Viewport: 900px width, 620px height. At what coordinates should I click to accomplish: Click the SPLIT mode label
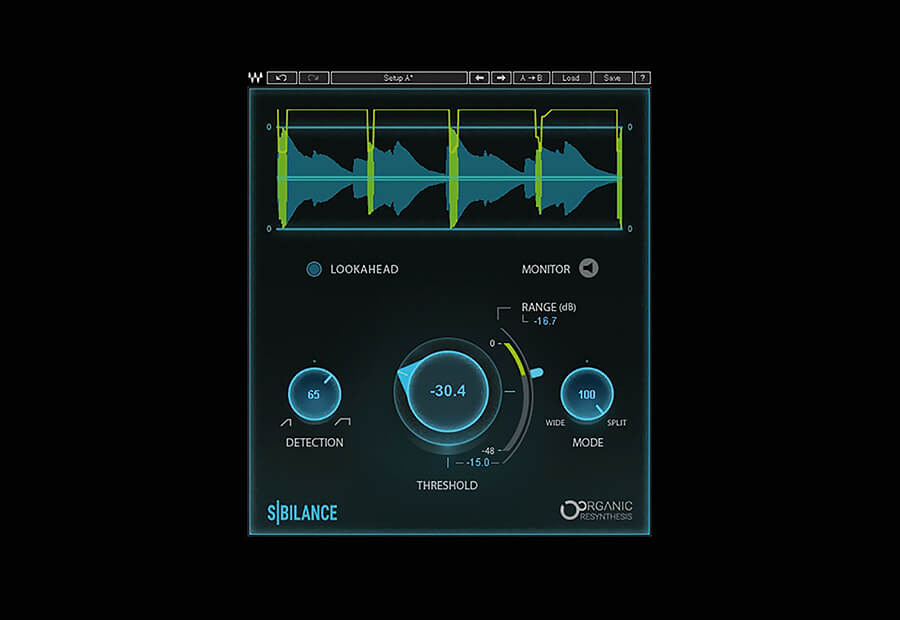click(617, 423)
